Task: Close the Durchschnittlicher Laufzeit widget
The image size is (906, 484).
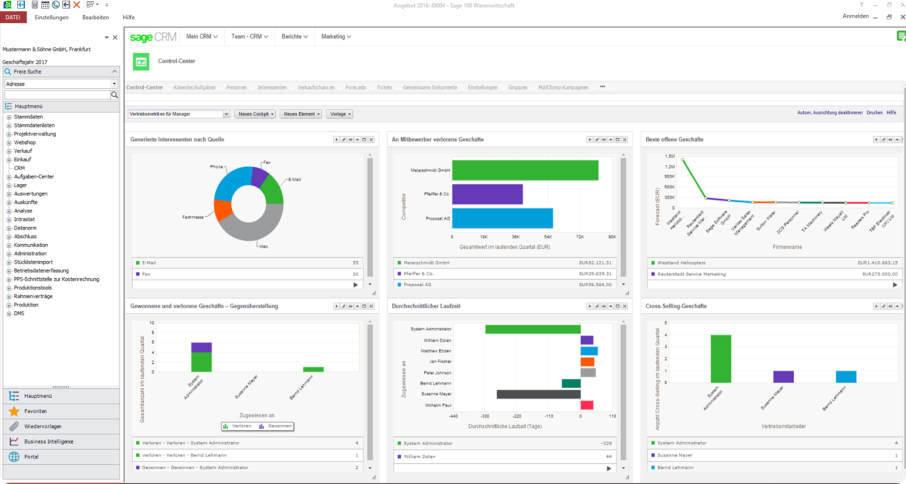Action: 625,306
